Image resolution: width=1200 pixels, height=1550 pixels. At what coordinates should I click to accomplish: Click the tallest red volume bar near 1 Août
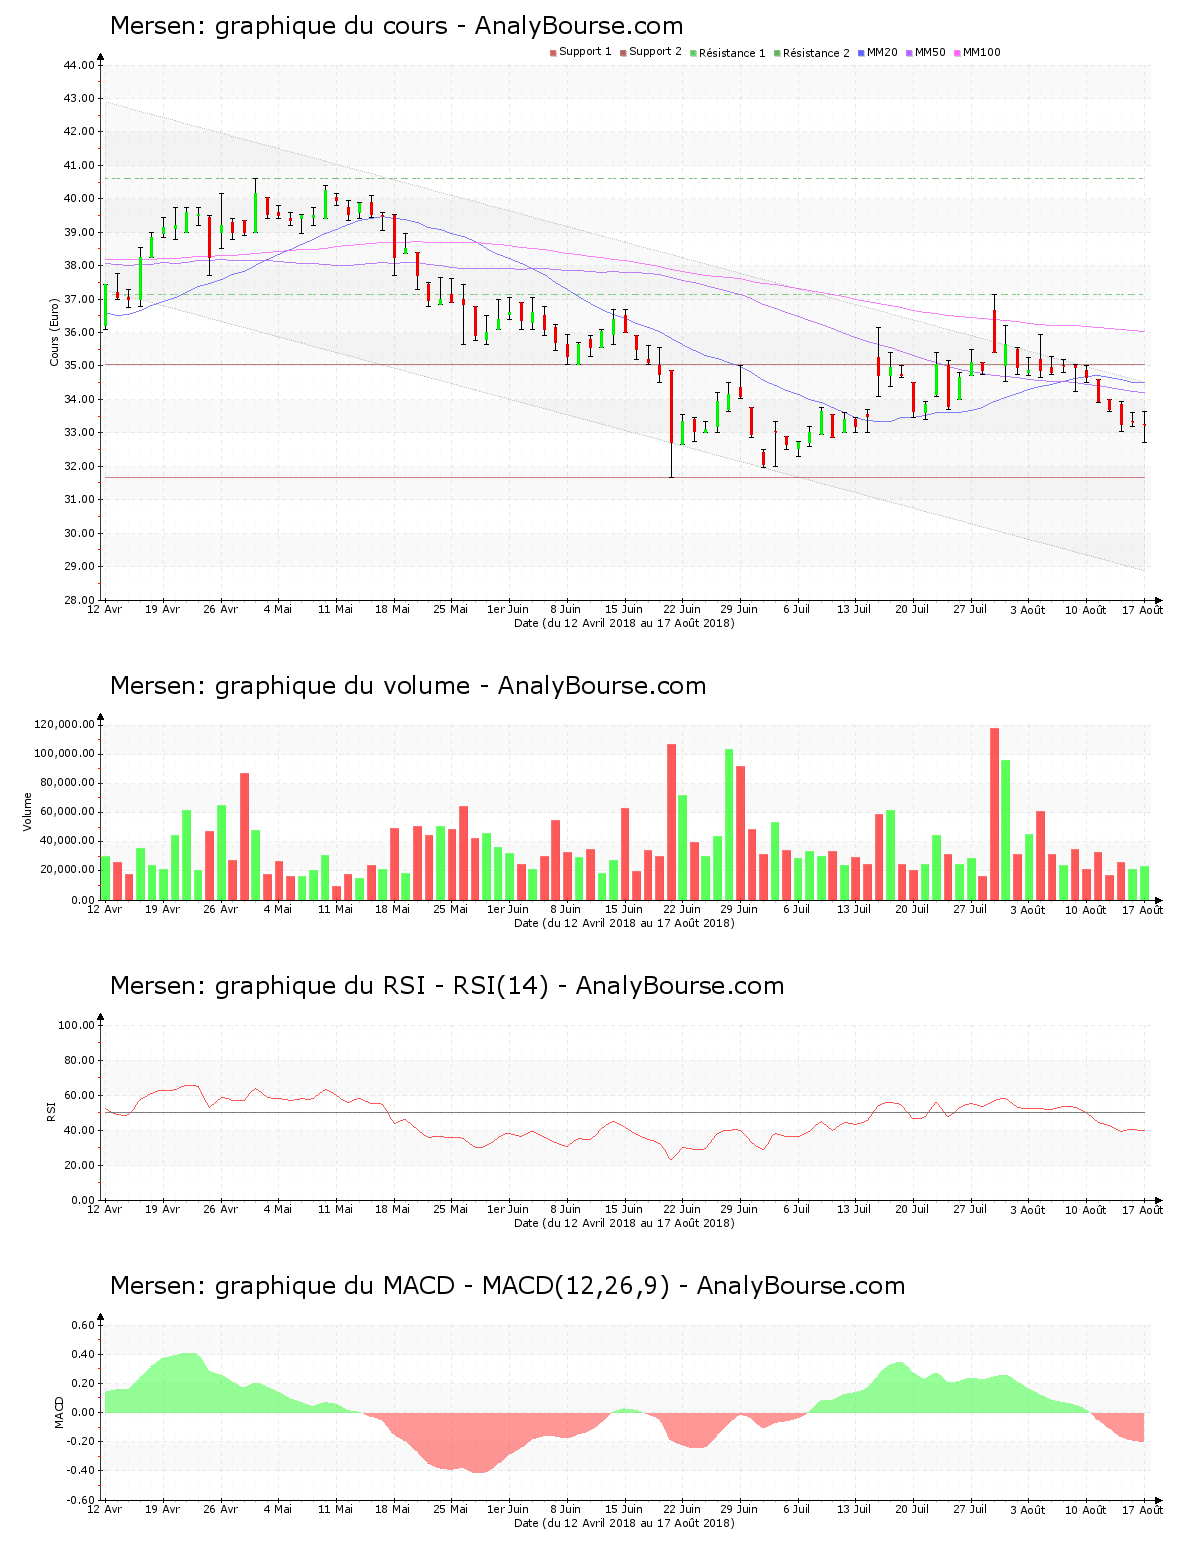994,814
